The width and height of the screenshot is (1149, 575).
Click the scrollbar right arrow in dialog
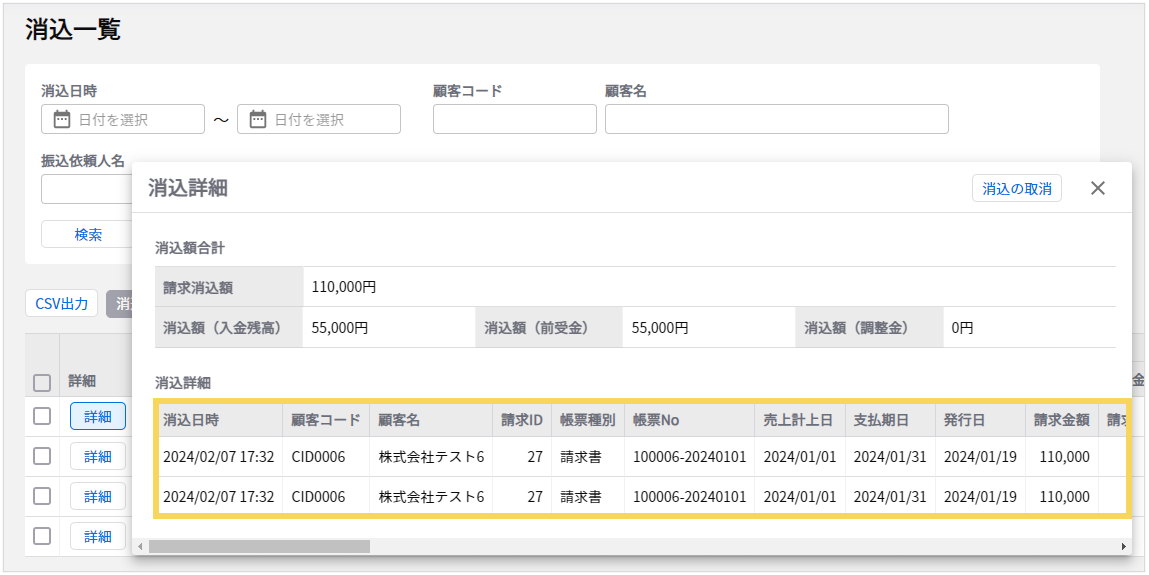point(1124,547)
